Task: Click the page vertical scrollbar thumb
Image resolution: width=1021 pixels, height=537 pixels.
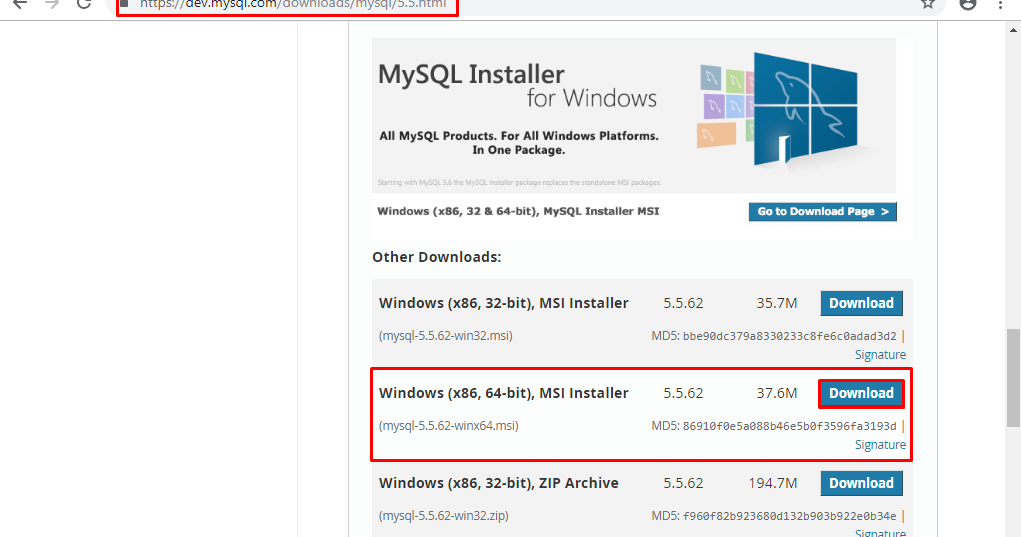Action: [1013, 378]
